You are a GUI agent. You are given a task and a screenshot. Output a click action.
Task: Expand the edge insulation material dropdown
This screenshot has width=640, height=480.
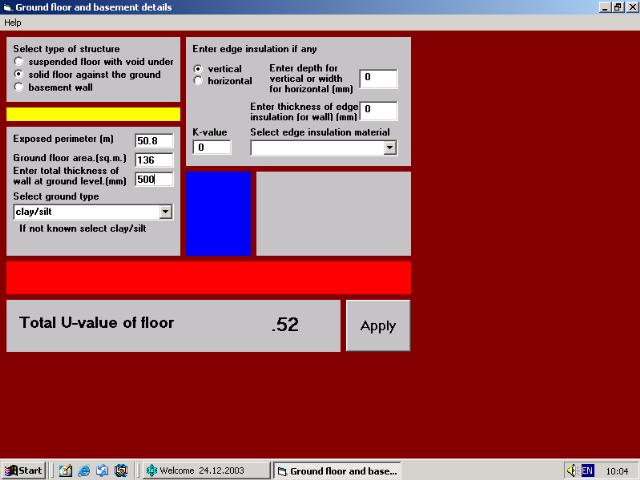pos(390,148)
